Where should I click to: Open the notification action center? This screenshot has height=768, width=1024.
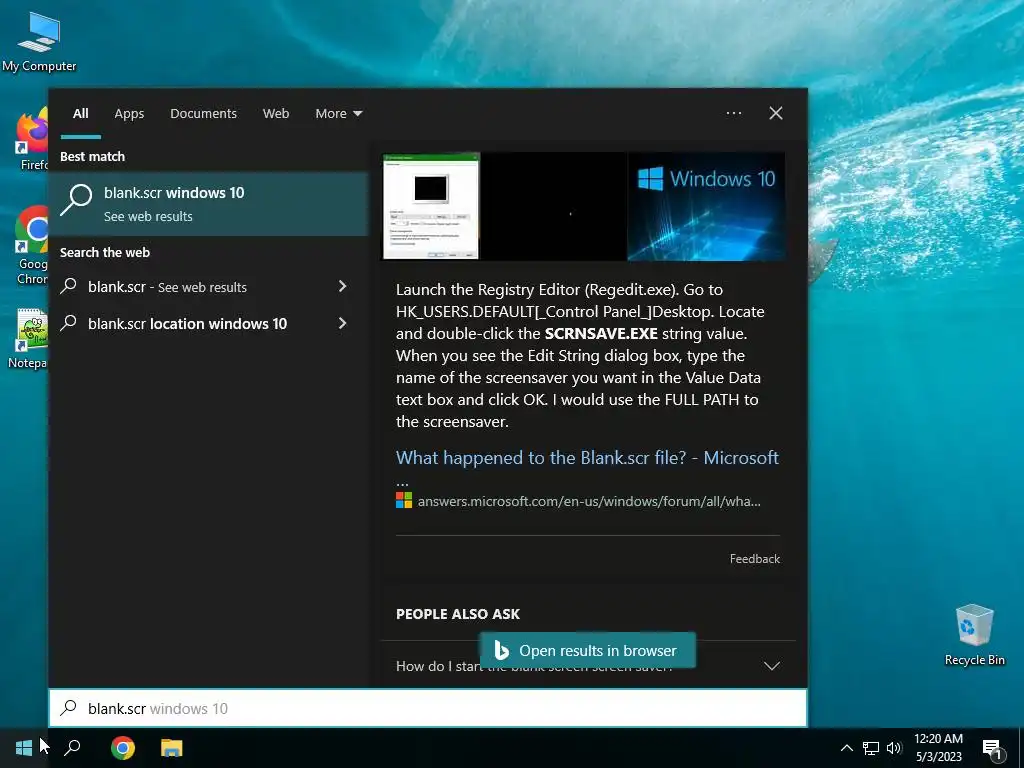tap(992, 748)
